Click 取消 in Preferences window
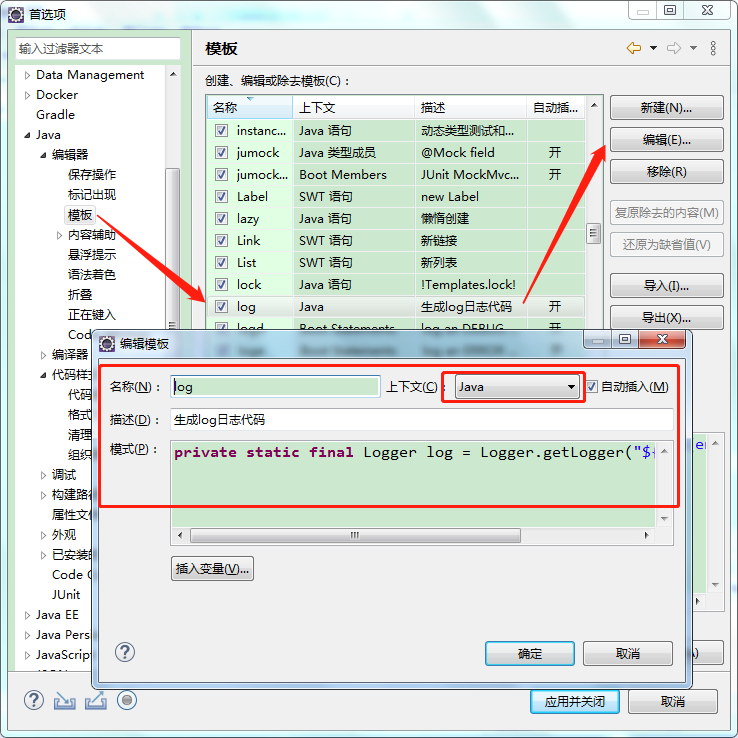 (x=673, y=702)
